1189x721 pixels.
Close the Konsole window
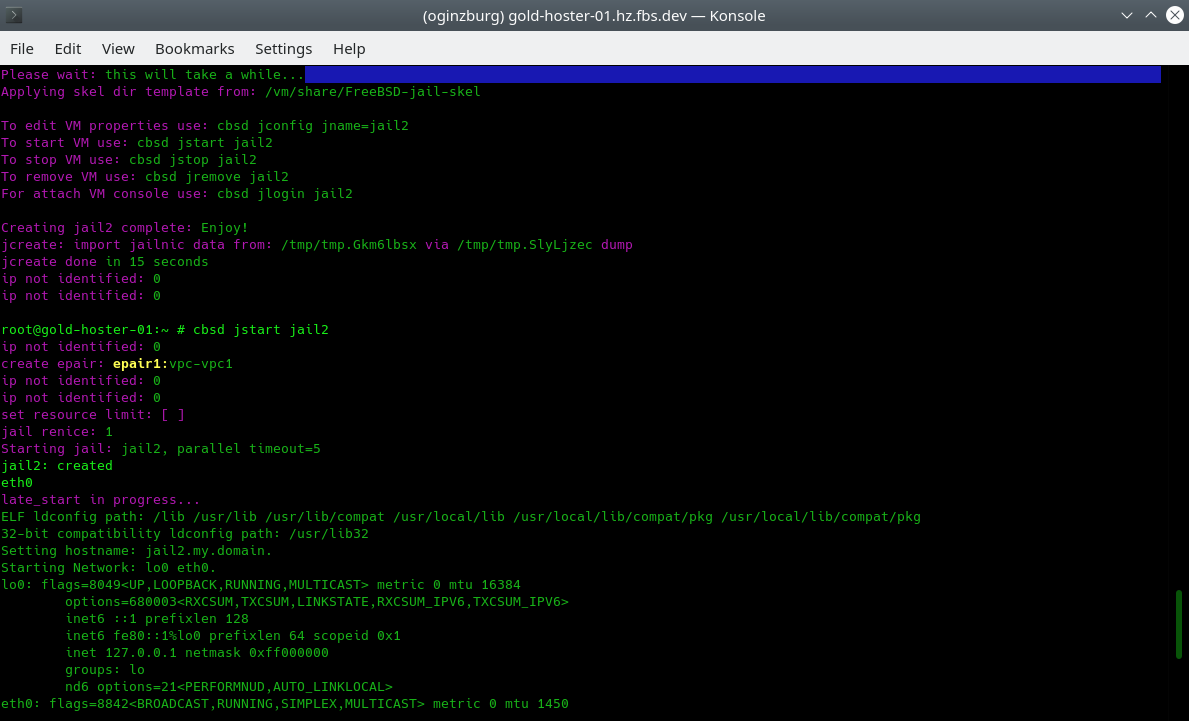click(1175, 15)
